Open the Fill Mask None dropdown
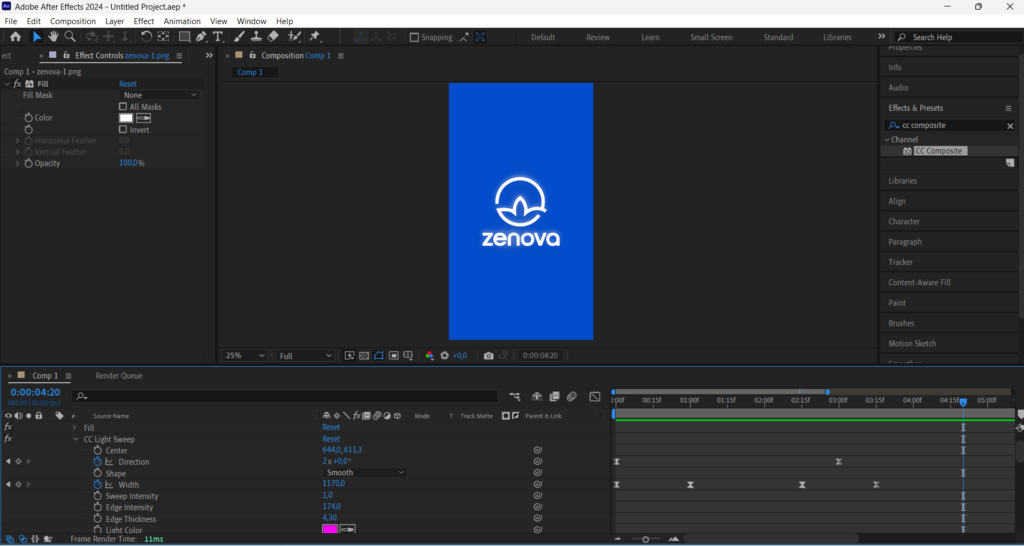Image resolution: width=1024 pixels, height=546 pixels. click(159, 95)
